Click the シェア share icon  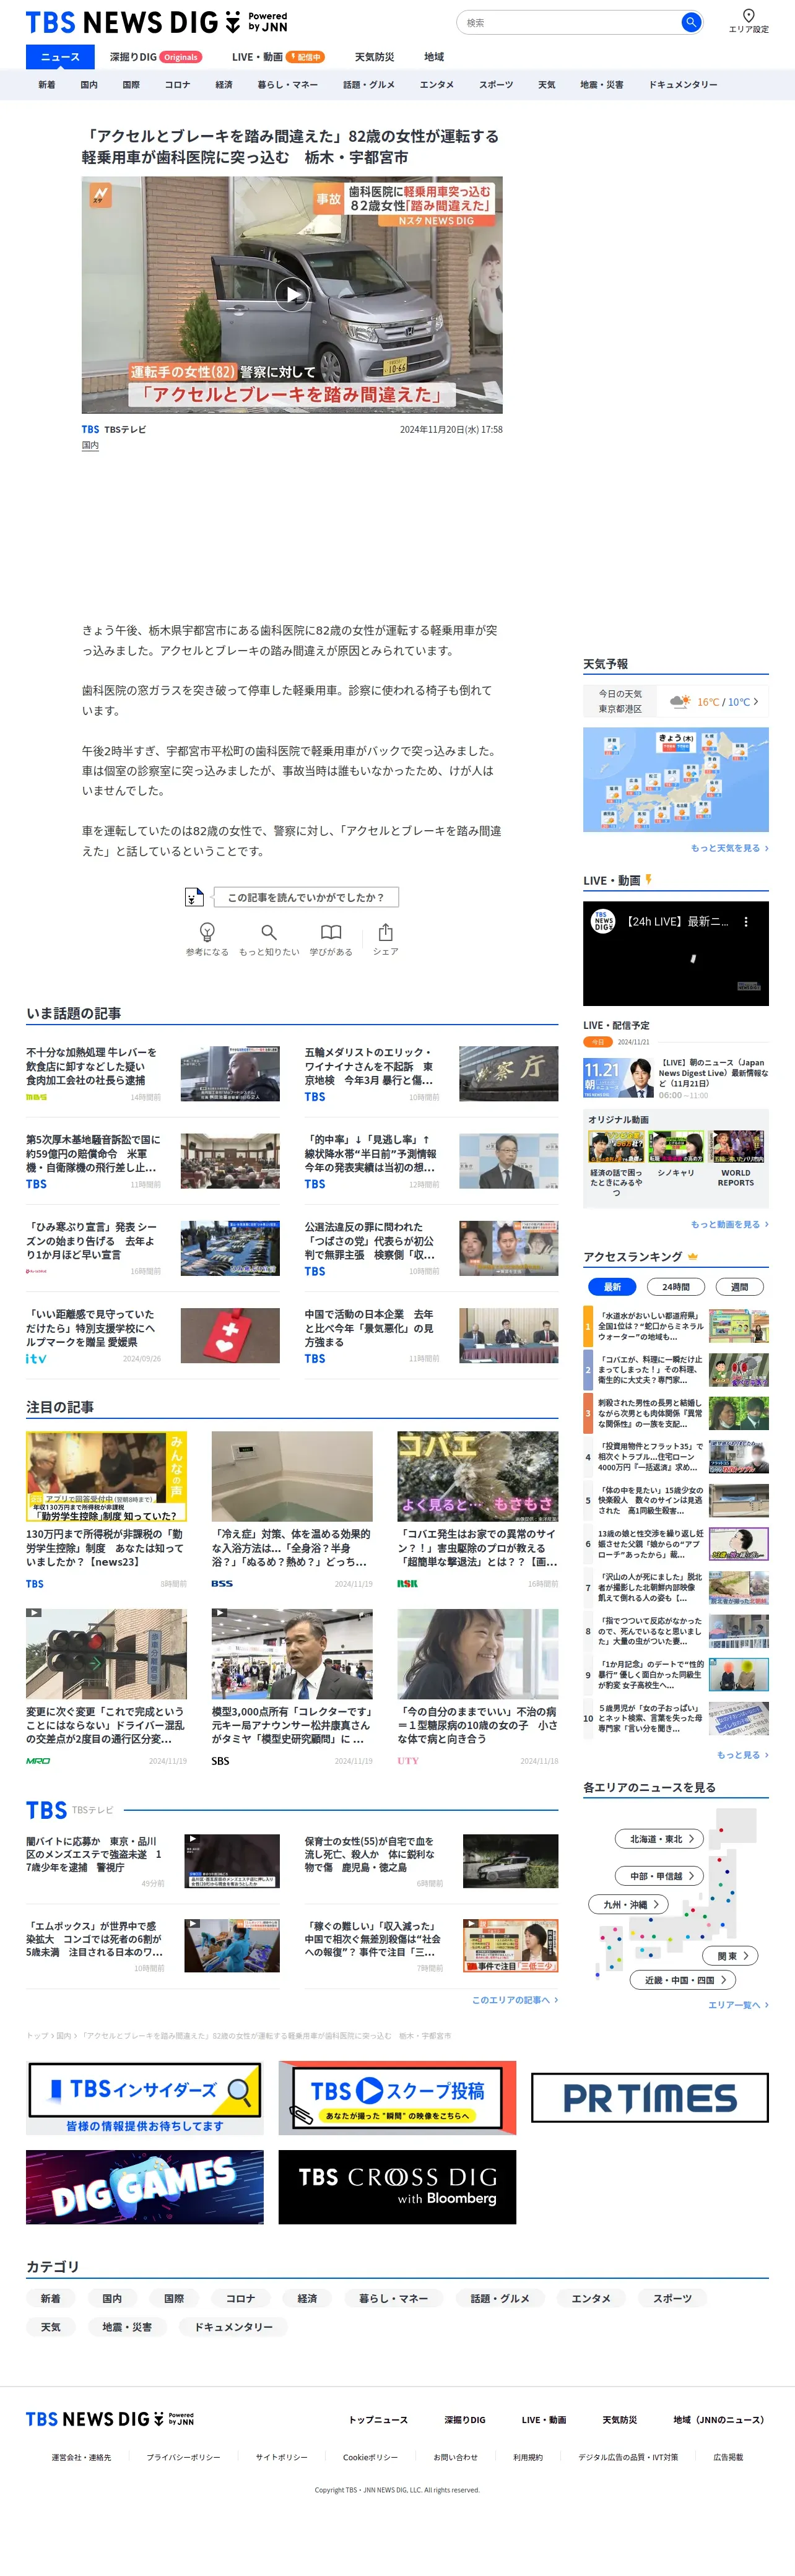click(x=386, y=932)
